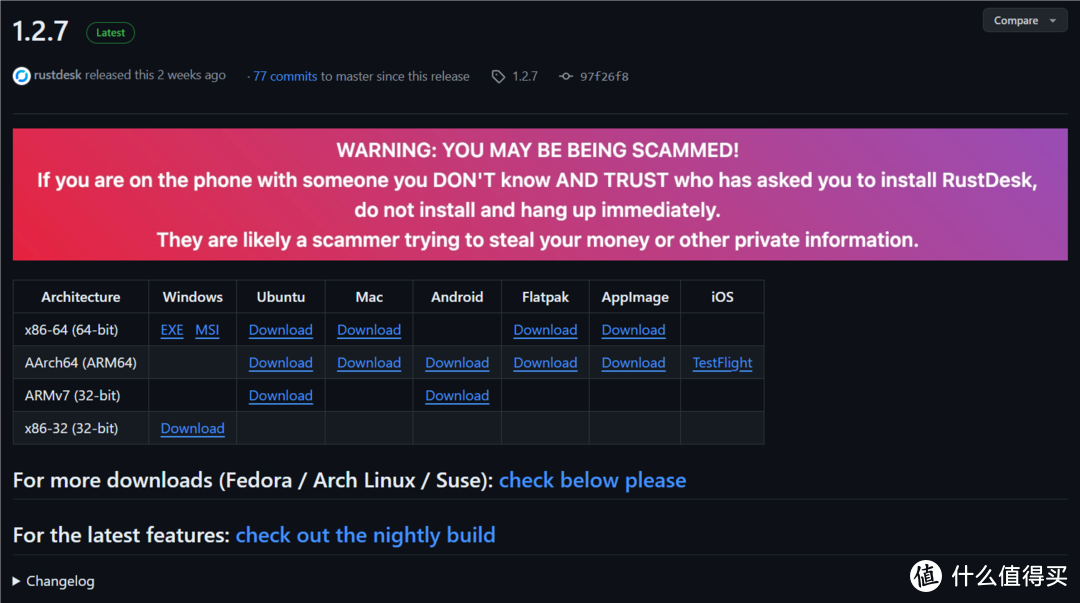Image resolution: width=1080 pixels, height=603 pixels.
Task: Click the 'x86-32 (32-bit)' row label
Action: [x=72, y=428]
